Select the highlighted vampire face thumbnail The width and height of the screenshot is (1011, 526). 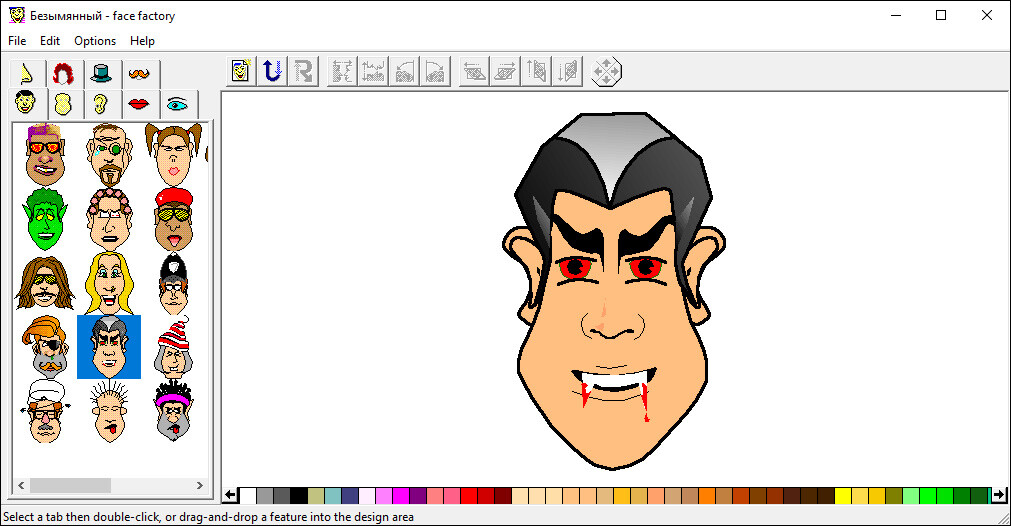109,347
